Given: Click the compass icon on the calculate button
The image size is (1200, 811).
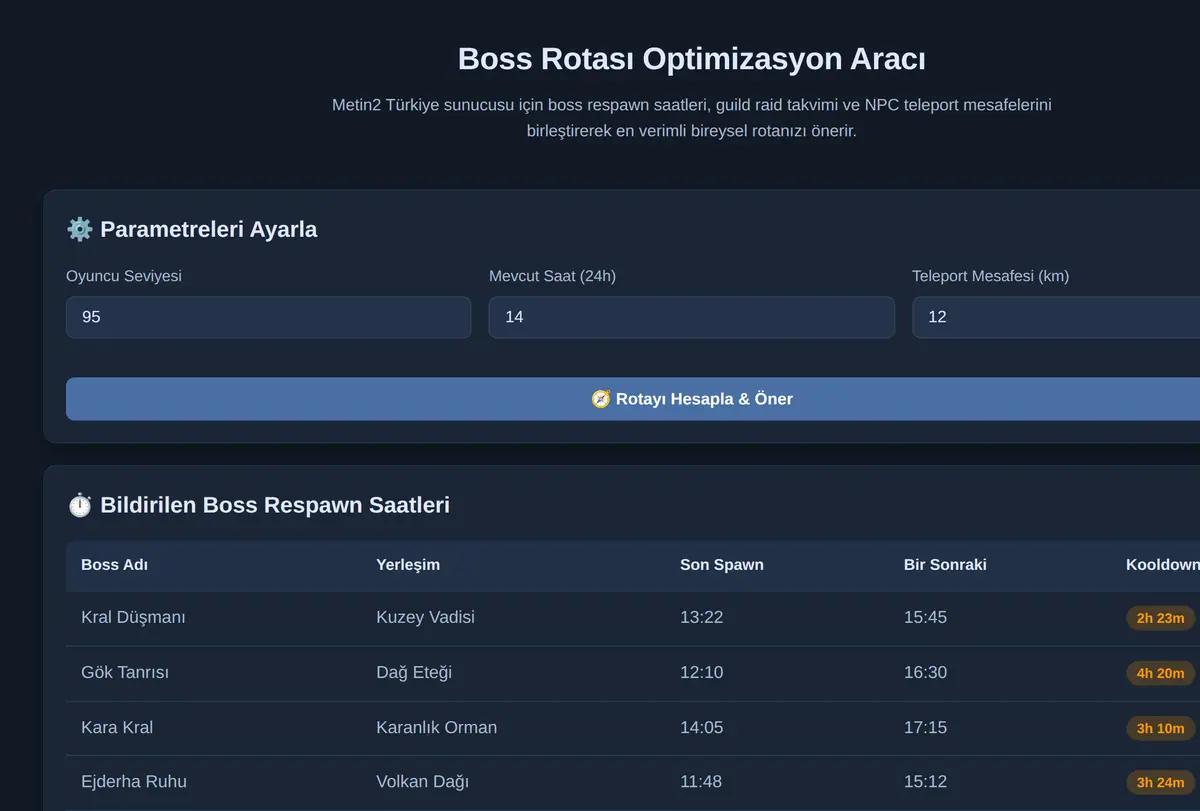Looking at the screenshot, I should click(601, 399).
